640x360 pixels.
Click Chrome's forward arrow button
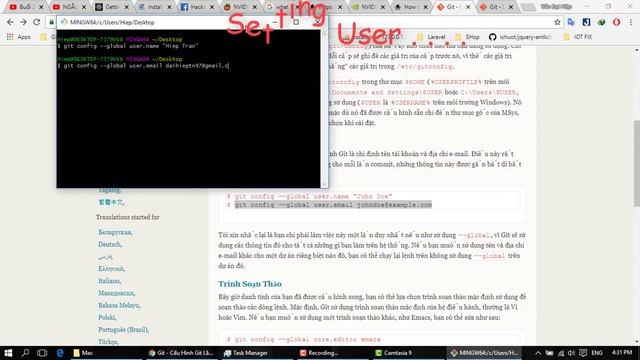coord(23,22)
